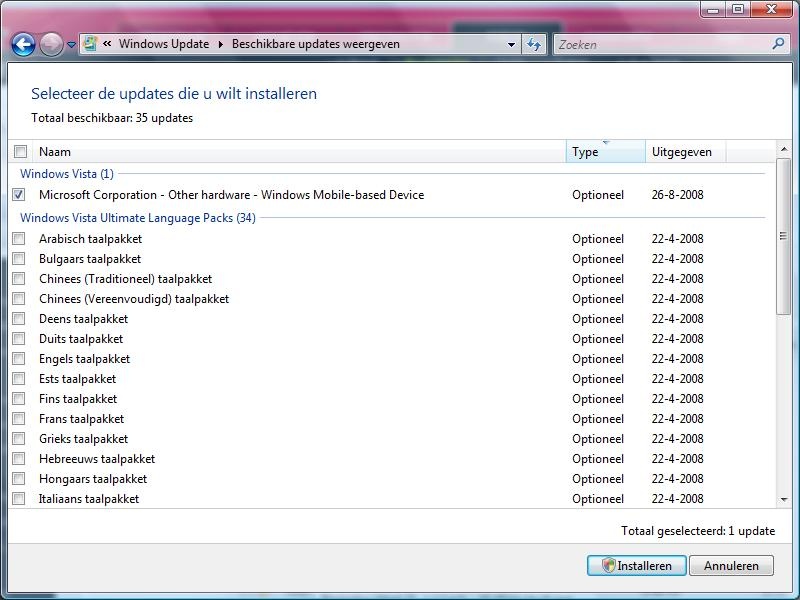800x600 pixels.
Task: Click the shield icon on the Installeren button
Action: point(608,565)
